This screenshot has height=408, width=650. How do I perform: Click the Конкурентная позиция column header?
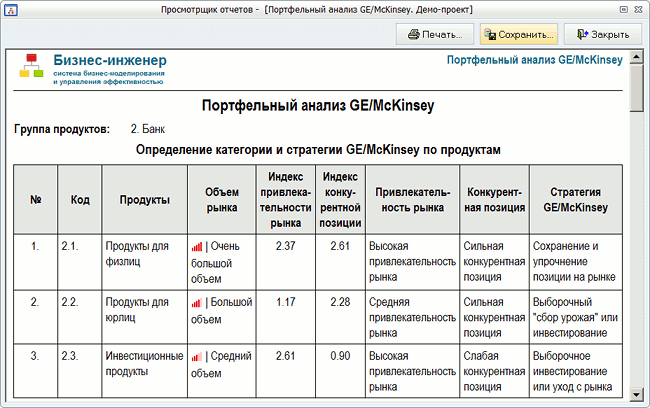pyautogui.click(x=494, y=199)
